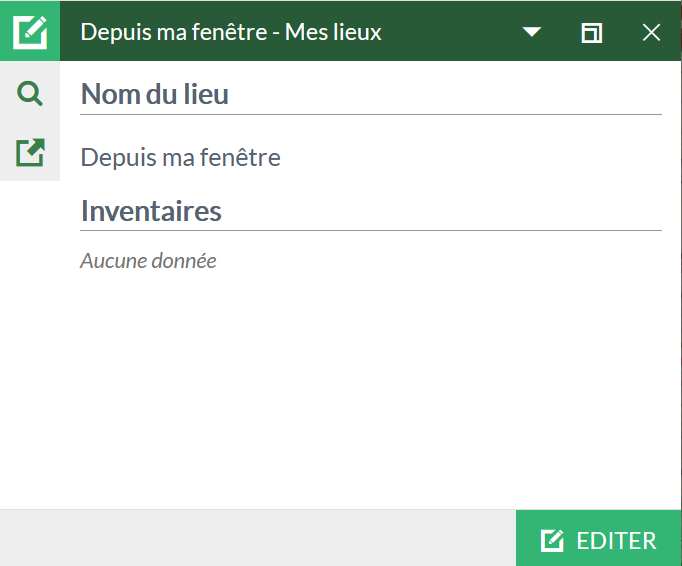
Task: Click the Mes lieux part of the title
Action: pyautogui.click(x=333, y=32)
